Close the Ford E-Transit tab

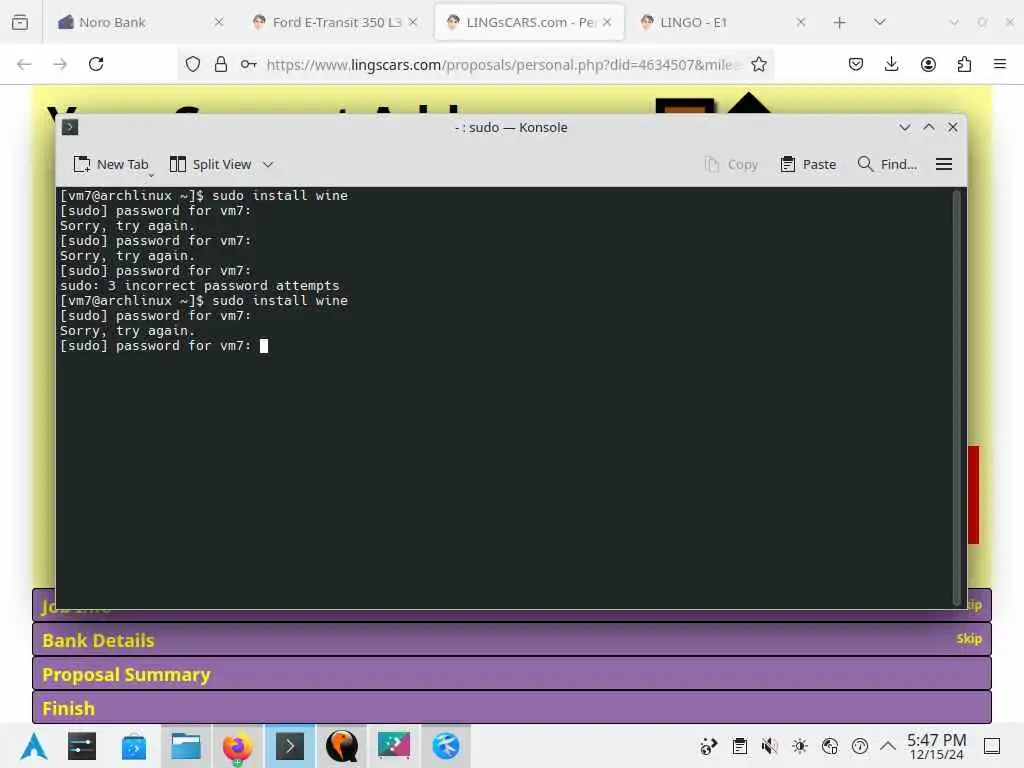click(413, 22)
